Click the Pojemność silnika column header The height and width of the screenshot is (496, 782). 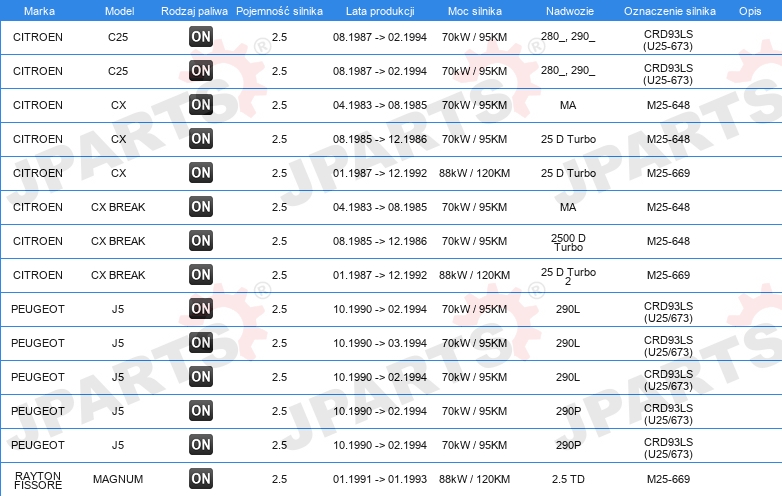click(x=279, y=11)
